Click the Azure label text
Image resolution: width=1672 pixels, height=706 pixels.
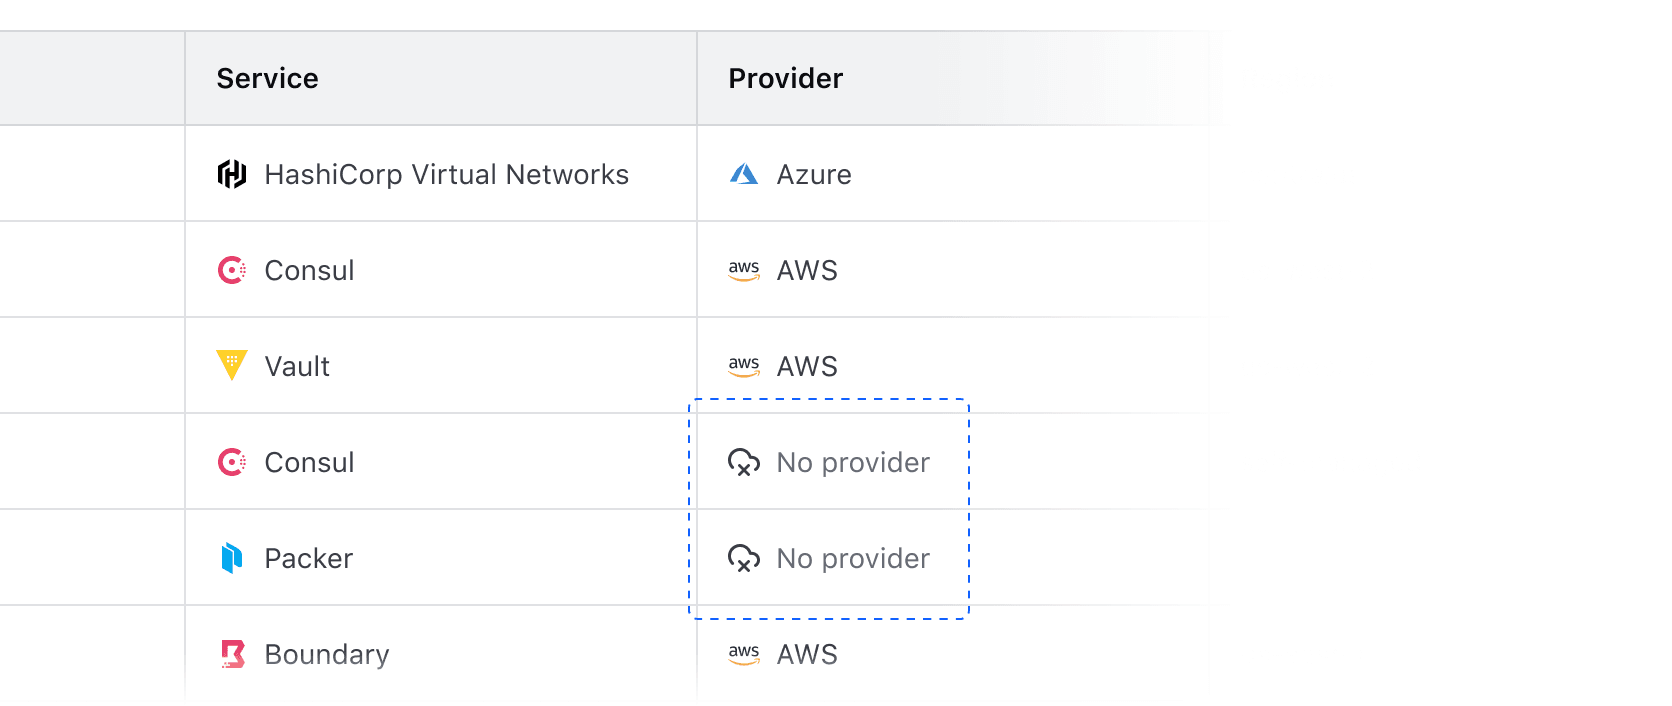814,173
